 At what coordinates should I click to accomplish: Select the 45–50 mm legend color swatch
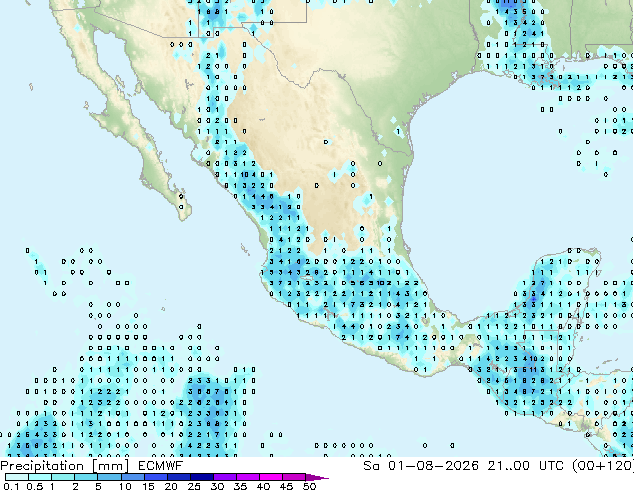(293, 477)
